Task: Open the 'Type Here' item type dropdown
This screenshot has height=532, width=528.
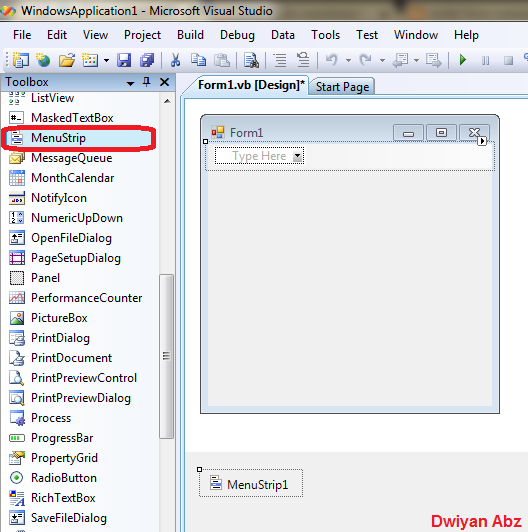Action: pos(298,156)
